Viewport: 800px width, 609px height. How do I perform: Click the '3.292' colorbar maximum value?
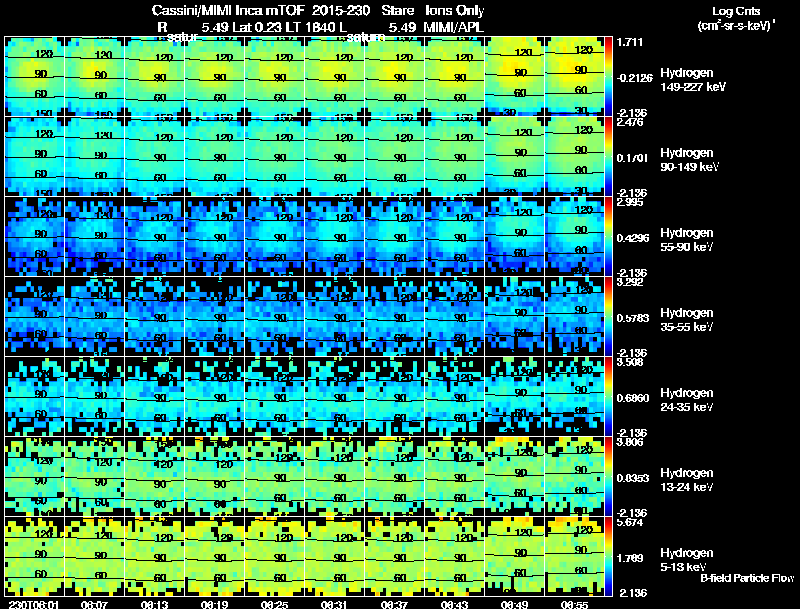coord(630,282)
